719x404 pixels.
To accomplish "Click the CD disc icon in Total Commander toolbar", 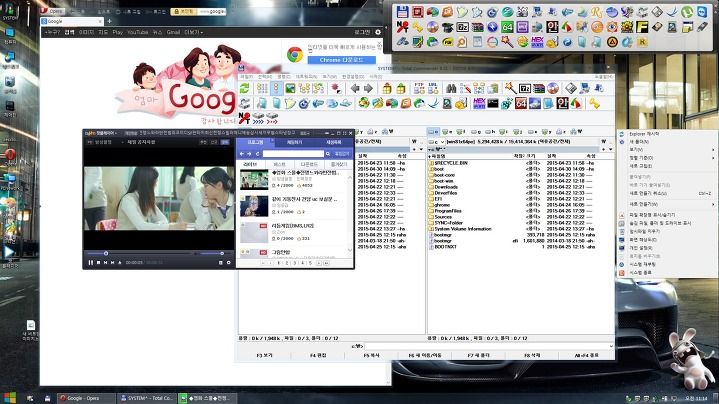I will 553,88.
